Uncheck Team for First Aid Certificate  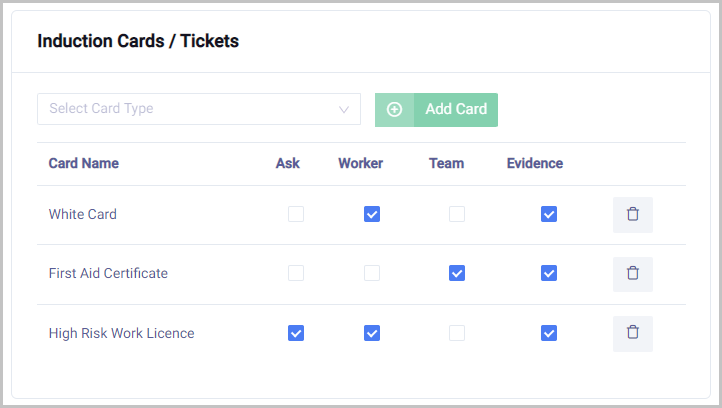[x=457, y=273]
